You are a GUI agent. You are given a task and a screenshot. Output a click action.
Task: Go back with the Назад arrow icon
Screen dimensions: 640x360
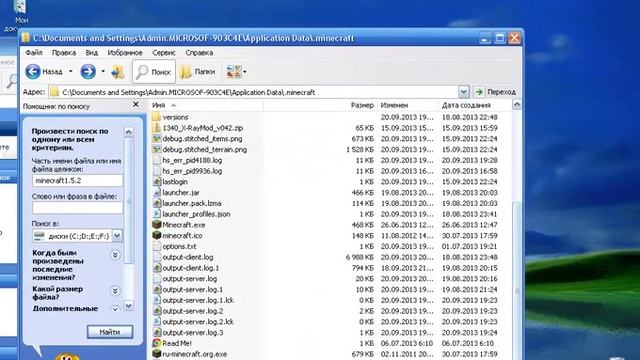pos(33,72)
